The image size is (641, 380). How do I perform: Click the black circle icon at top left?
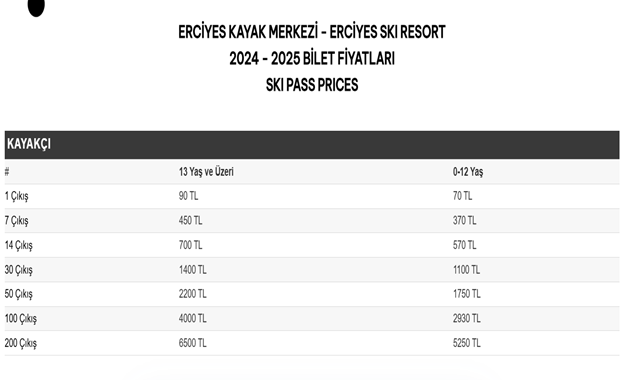pyautogui.click(x=36, y=7)
